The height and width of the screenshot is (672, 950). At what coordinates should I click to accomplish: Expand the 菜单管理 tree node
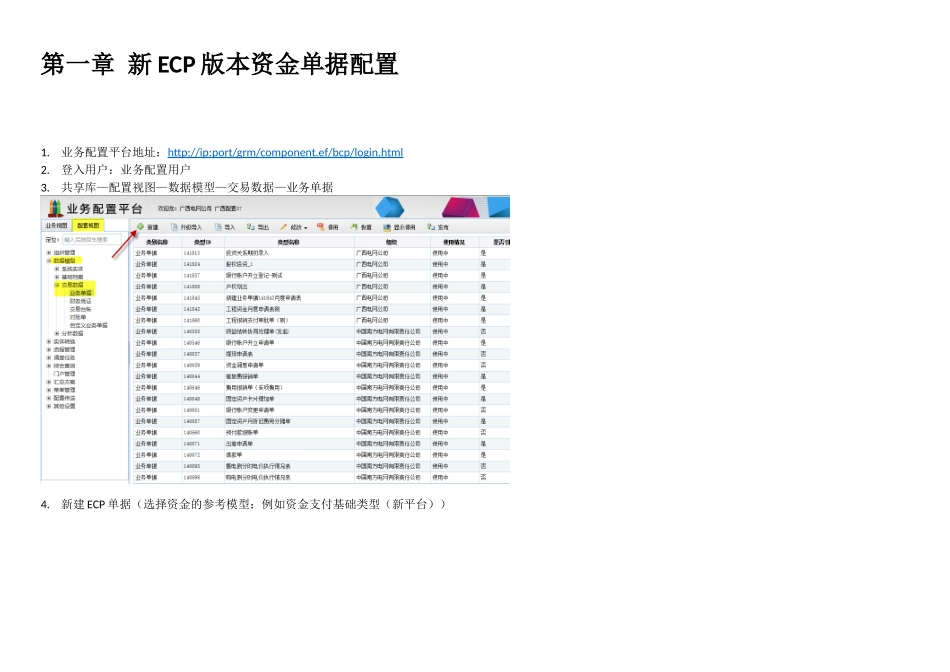click(48, 390)
